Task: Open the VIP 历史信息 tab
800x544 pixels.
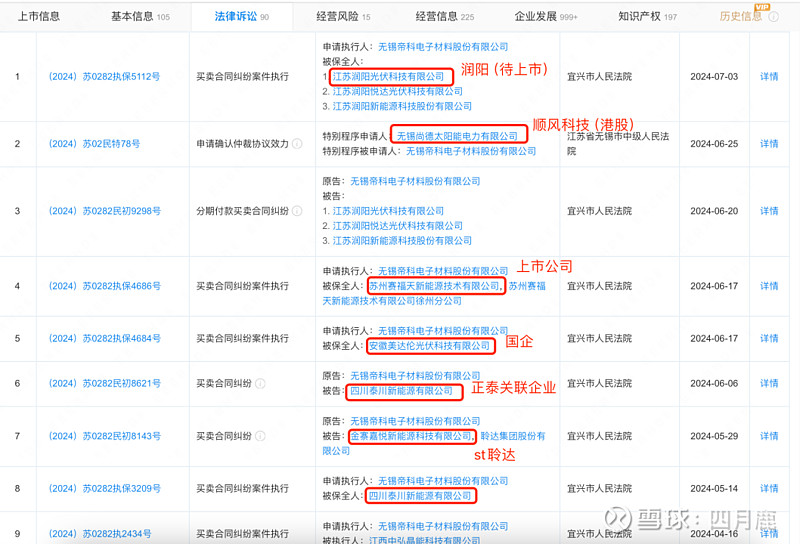Action: click(x=741, y=16)
